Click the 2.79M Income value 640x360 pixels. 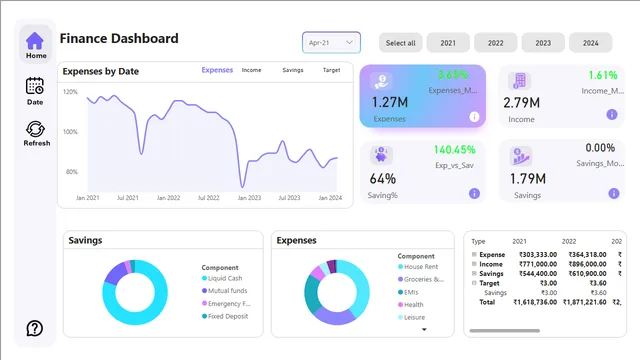tap(521, 102)
